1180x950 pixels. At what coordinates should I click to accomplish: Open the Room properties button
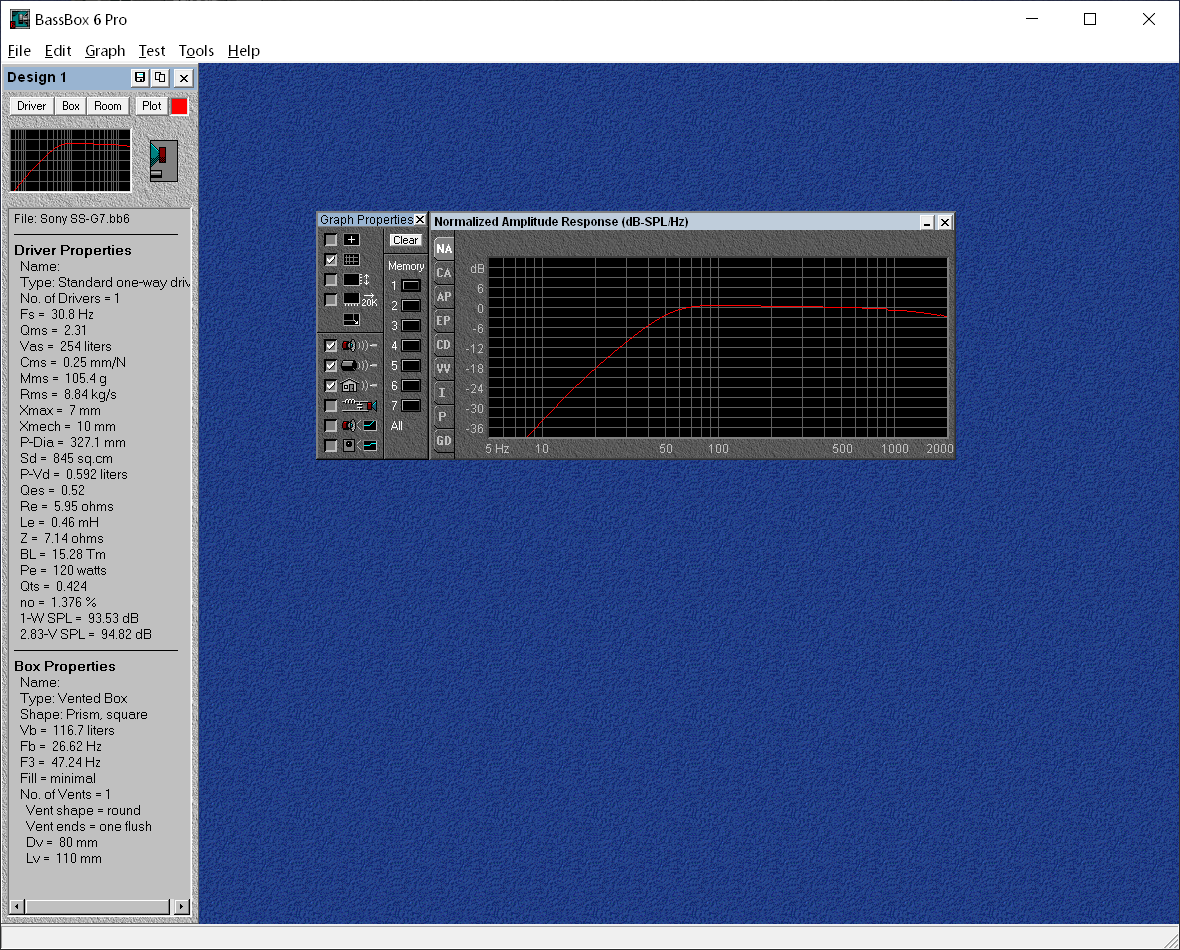pyautogui.click(x=108, y=106)
